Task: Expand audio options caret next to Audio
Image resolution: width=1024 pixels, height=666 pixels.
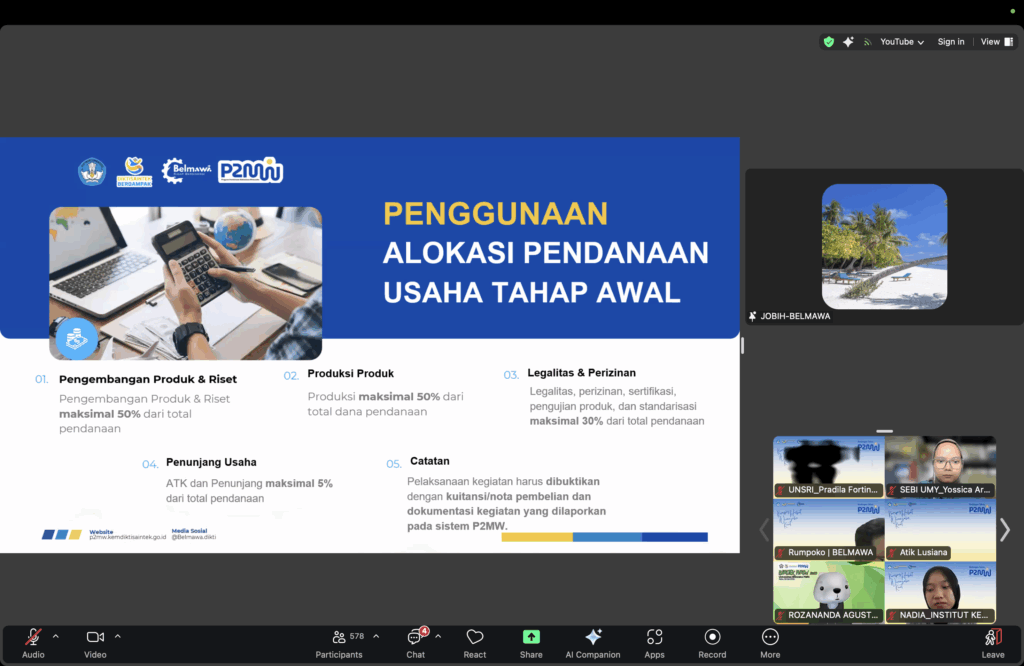Action: [x=56, y=636]
